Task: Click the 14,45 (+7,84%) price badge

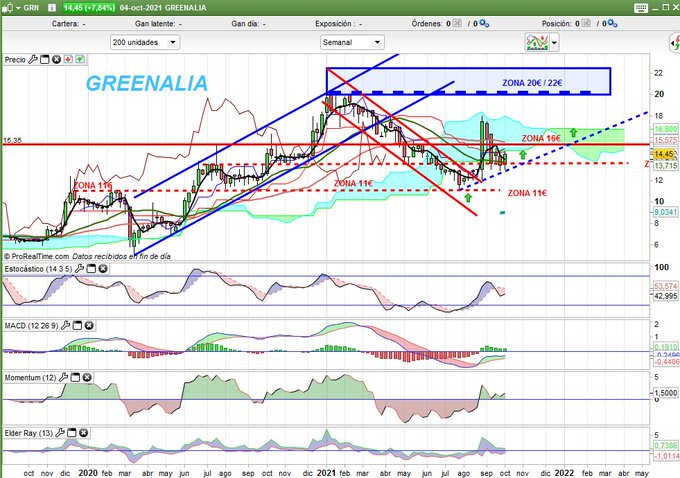Action: (x=89, y=8)
